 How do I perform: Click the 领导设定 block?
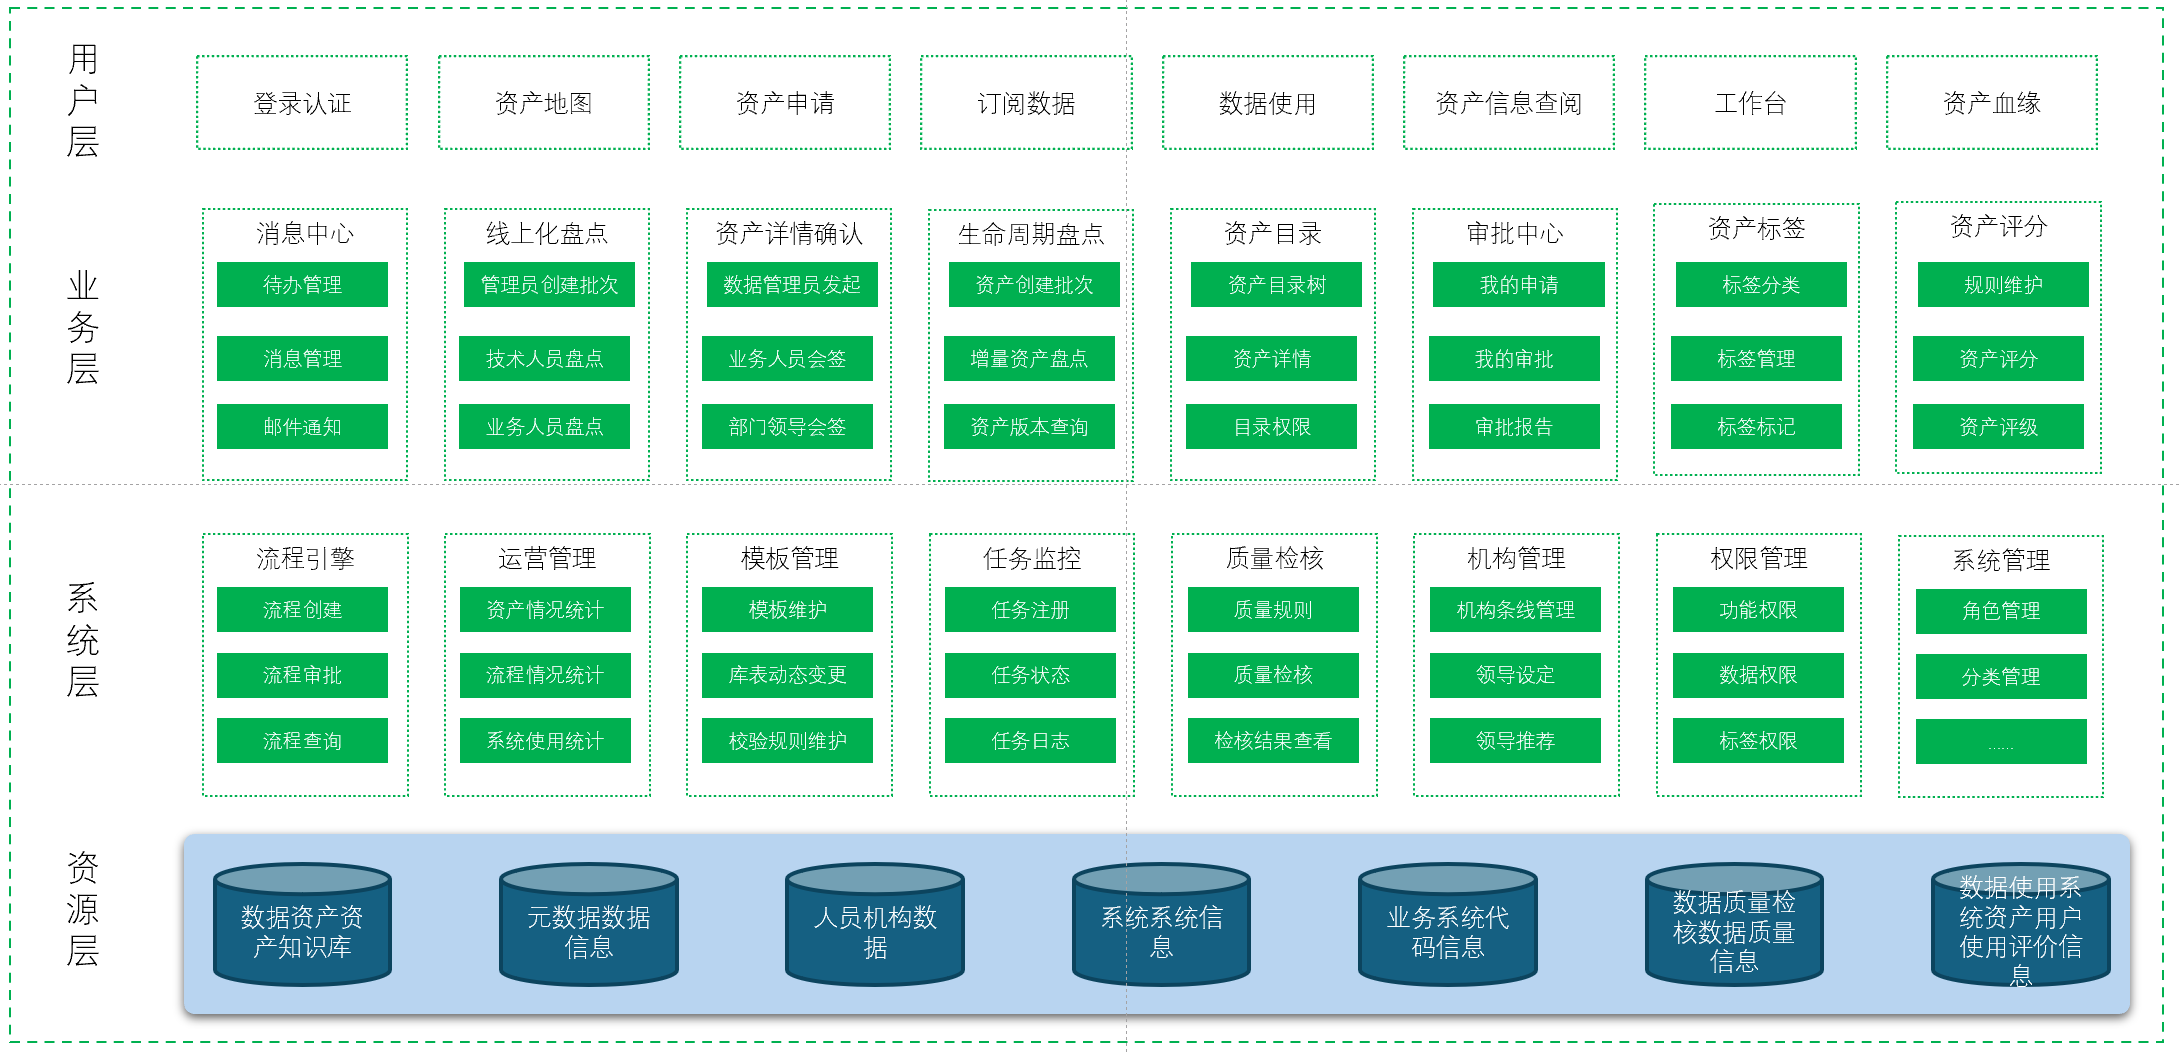point(1515,675)
